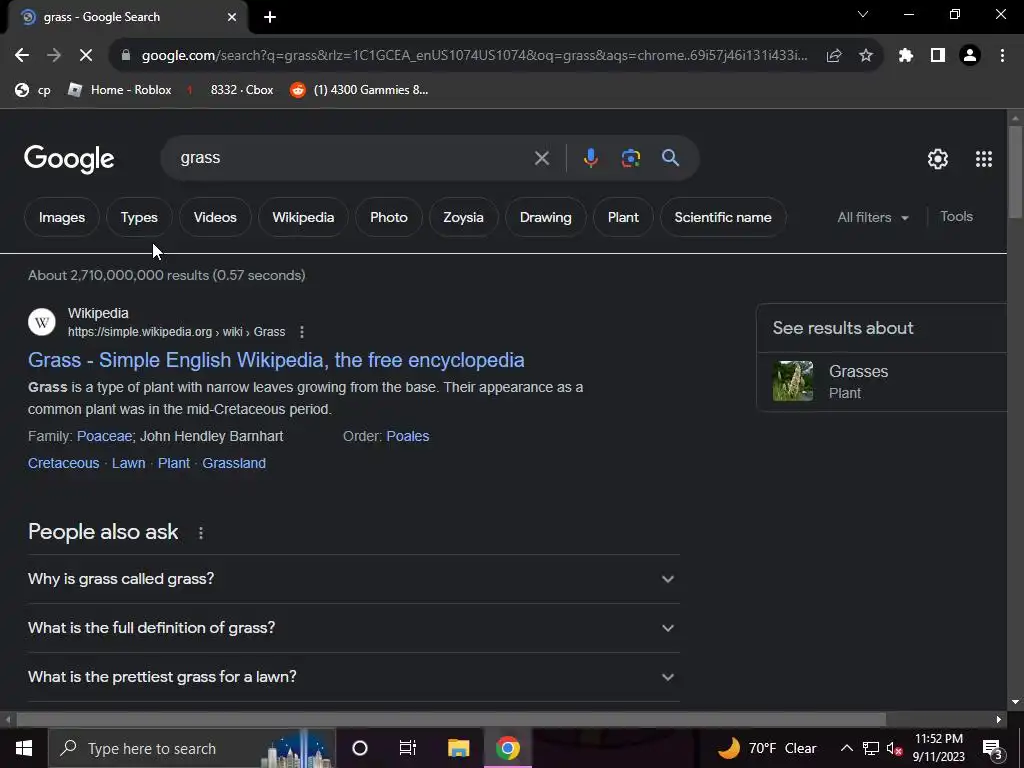Open muted volume tray icon

[894, 748]
